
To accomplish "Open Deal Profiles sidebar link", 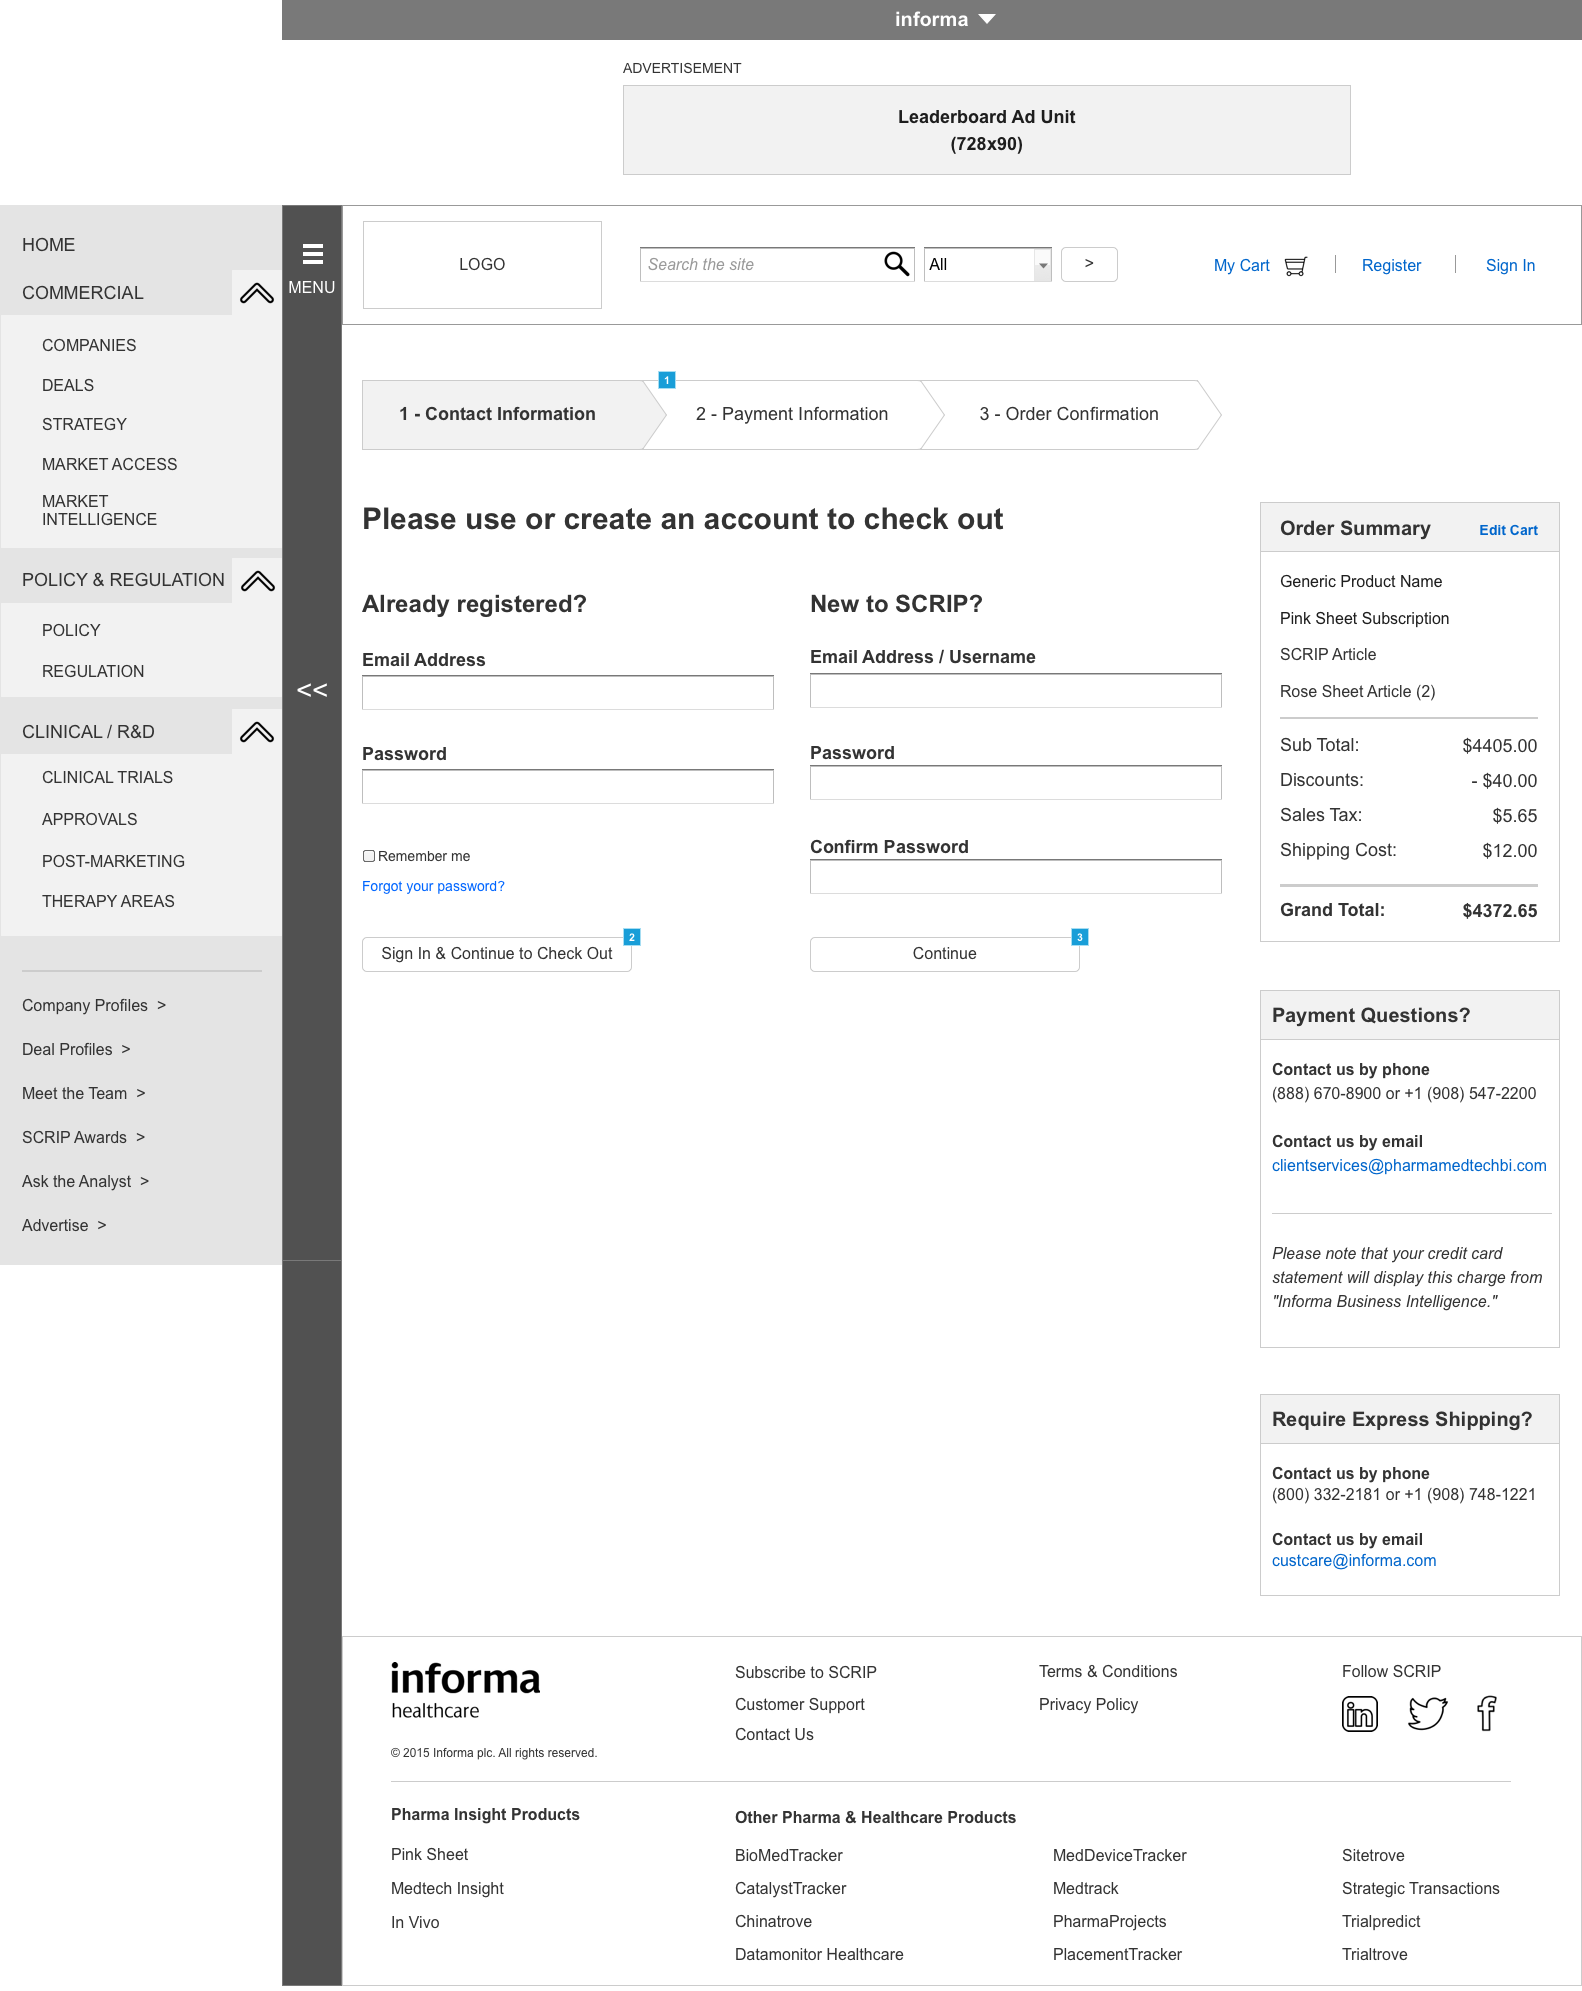I will [76, 1049].
